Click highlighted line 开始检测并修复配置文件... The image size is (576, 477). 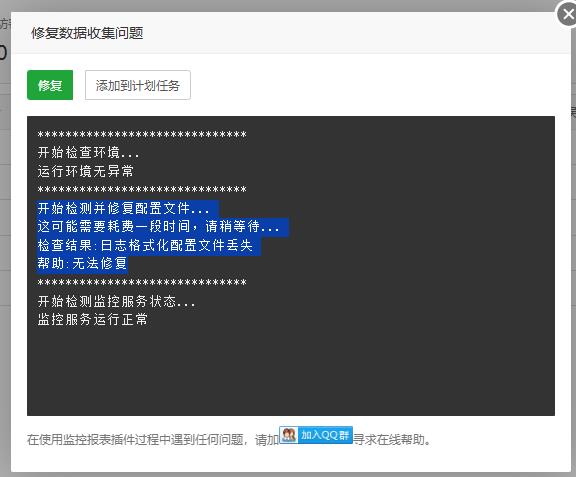123,208
